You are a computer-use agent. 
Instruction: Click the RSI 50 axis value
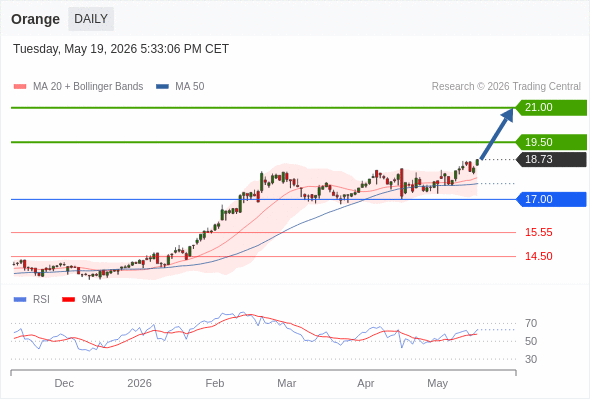[x=531, y=341]
